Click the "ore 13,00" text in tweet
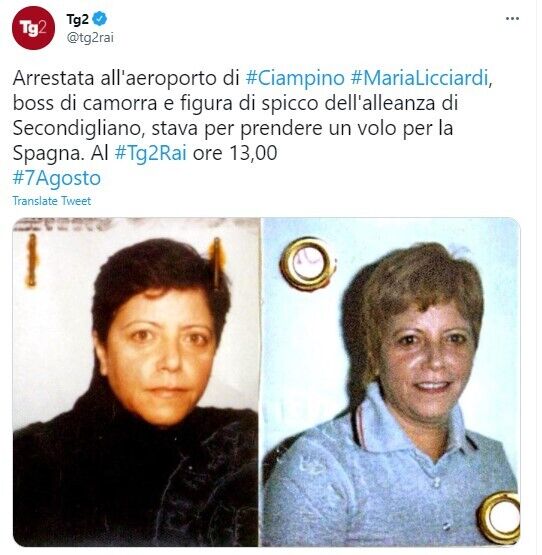 tap(235, 153)
